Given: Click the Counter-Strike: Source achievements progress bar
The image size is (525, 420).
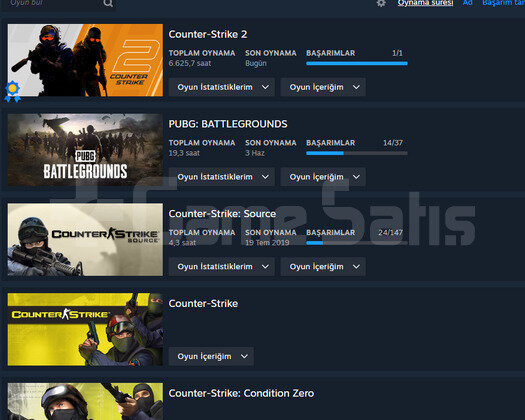Looking at the screenshot, I should click(357, 243).
